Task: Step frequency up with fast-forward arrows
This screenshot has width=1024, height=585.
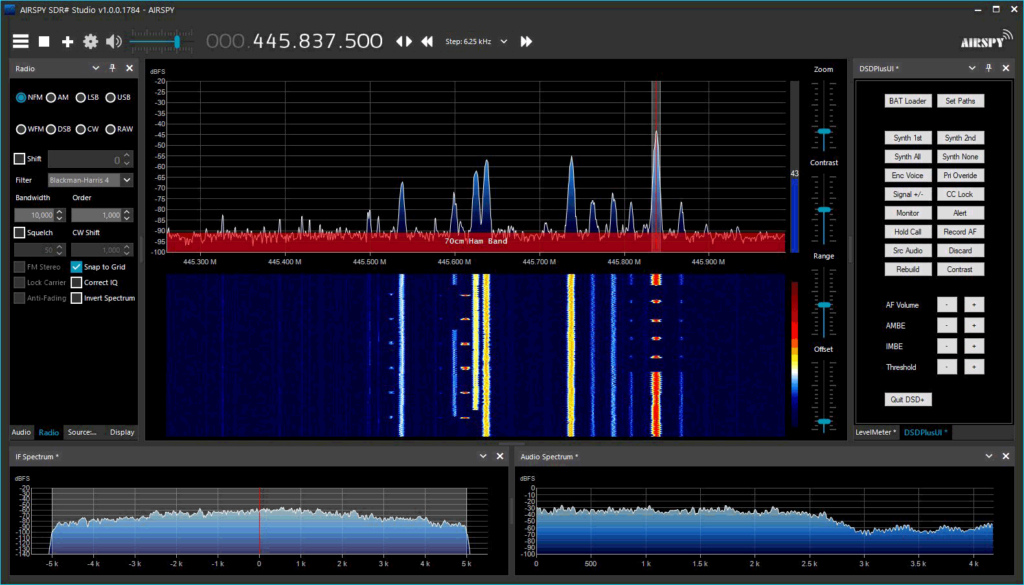Action: click(x=526, y=41)
